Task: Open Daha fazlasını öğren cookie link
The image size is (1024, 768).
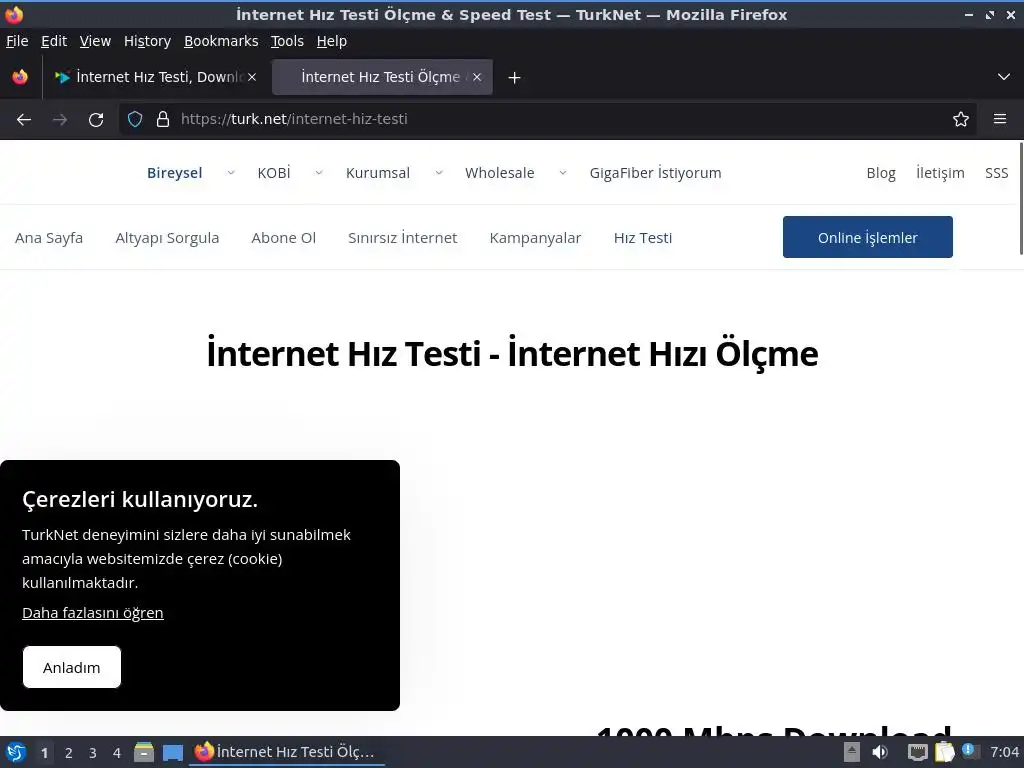Action: pos(93,613)
